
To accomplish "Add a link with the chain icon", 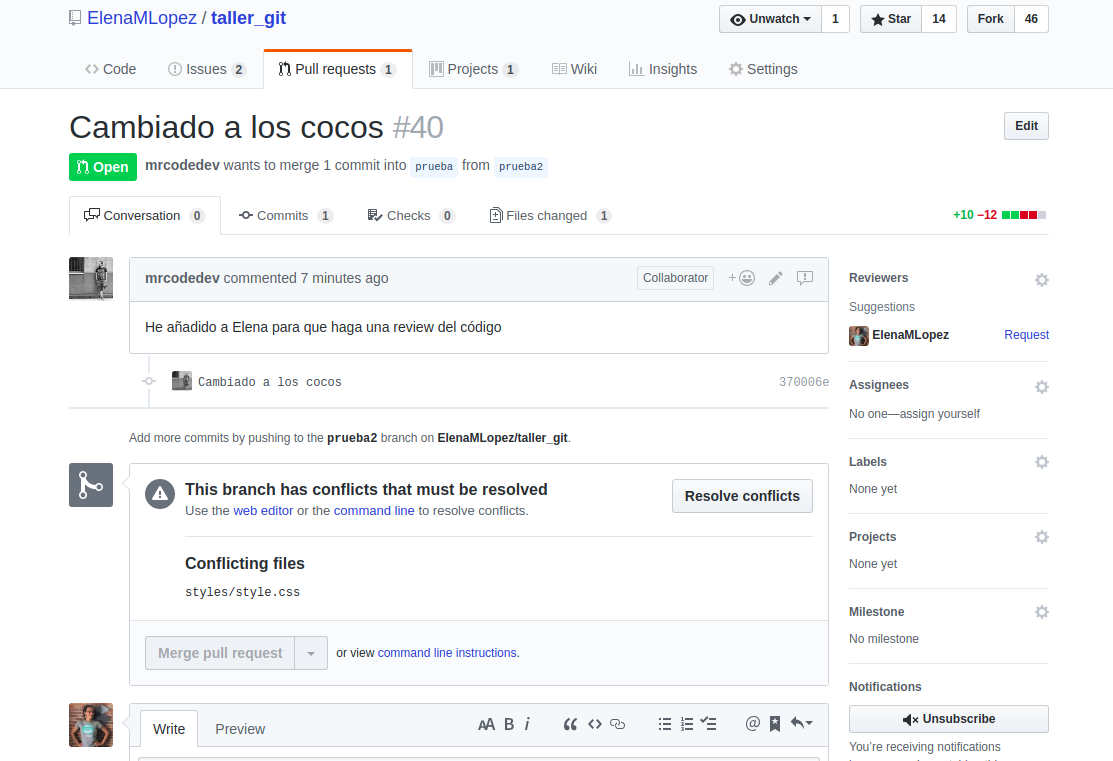I will pos(618,724).
